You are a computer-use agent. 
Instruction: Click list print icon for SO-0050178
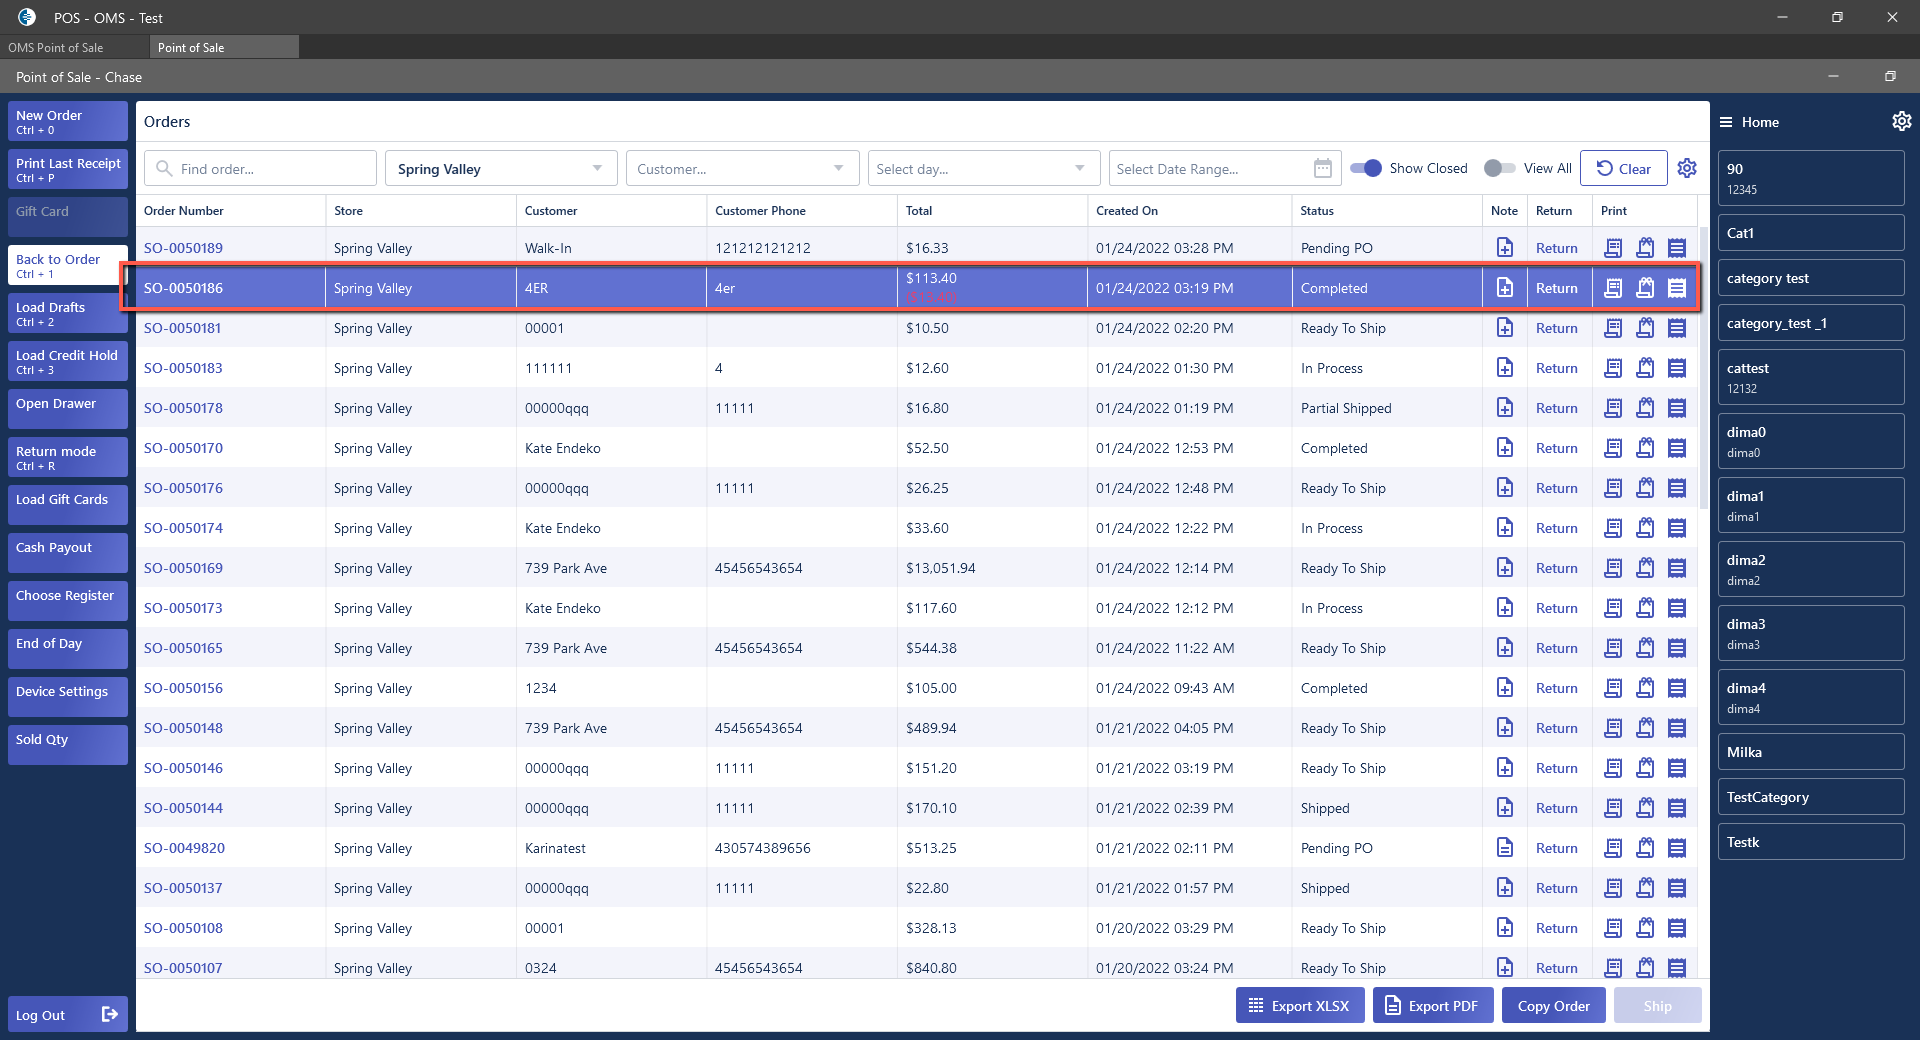pyautogui.click(x=1677, y=408)
